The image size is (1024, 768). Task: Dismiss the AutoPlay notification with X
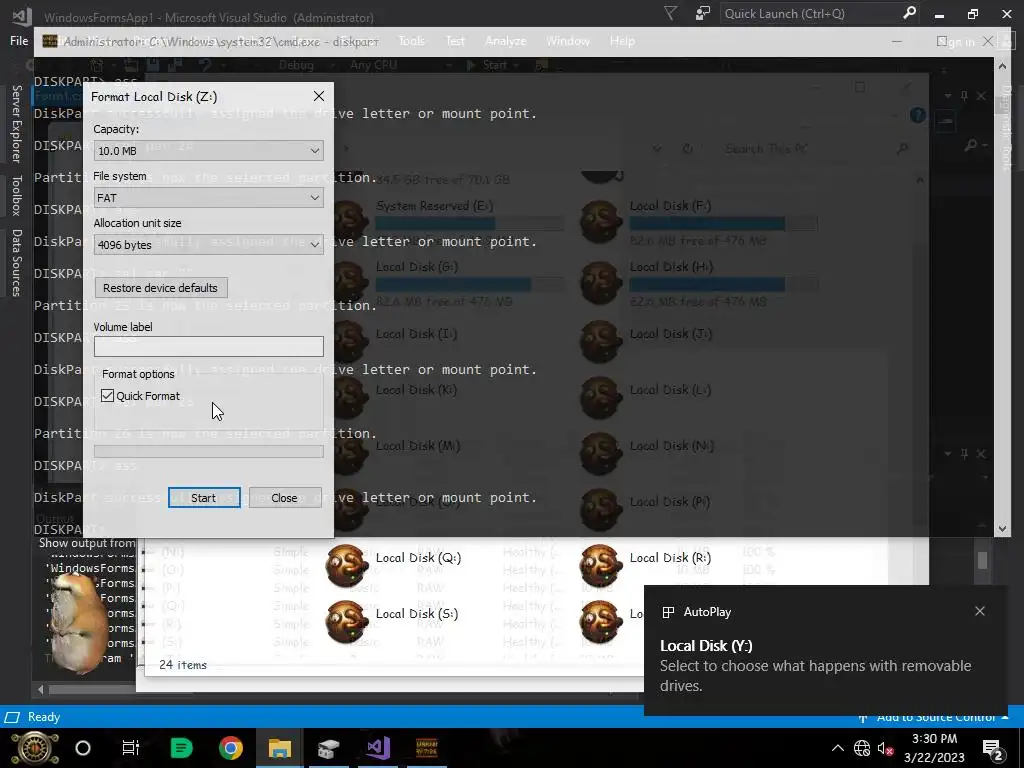[x=980, y=611]
